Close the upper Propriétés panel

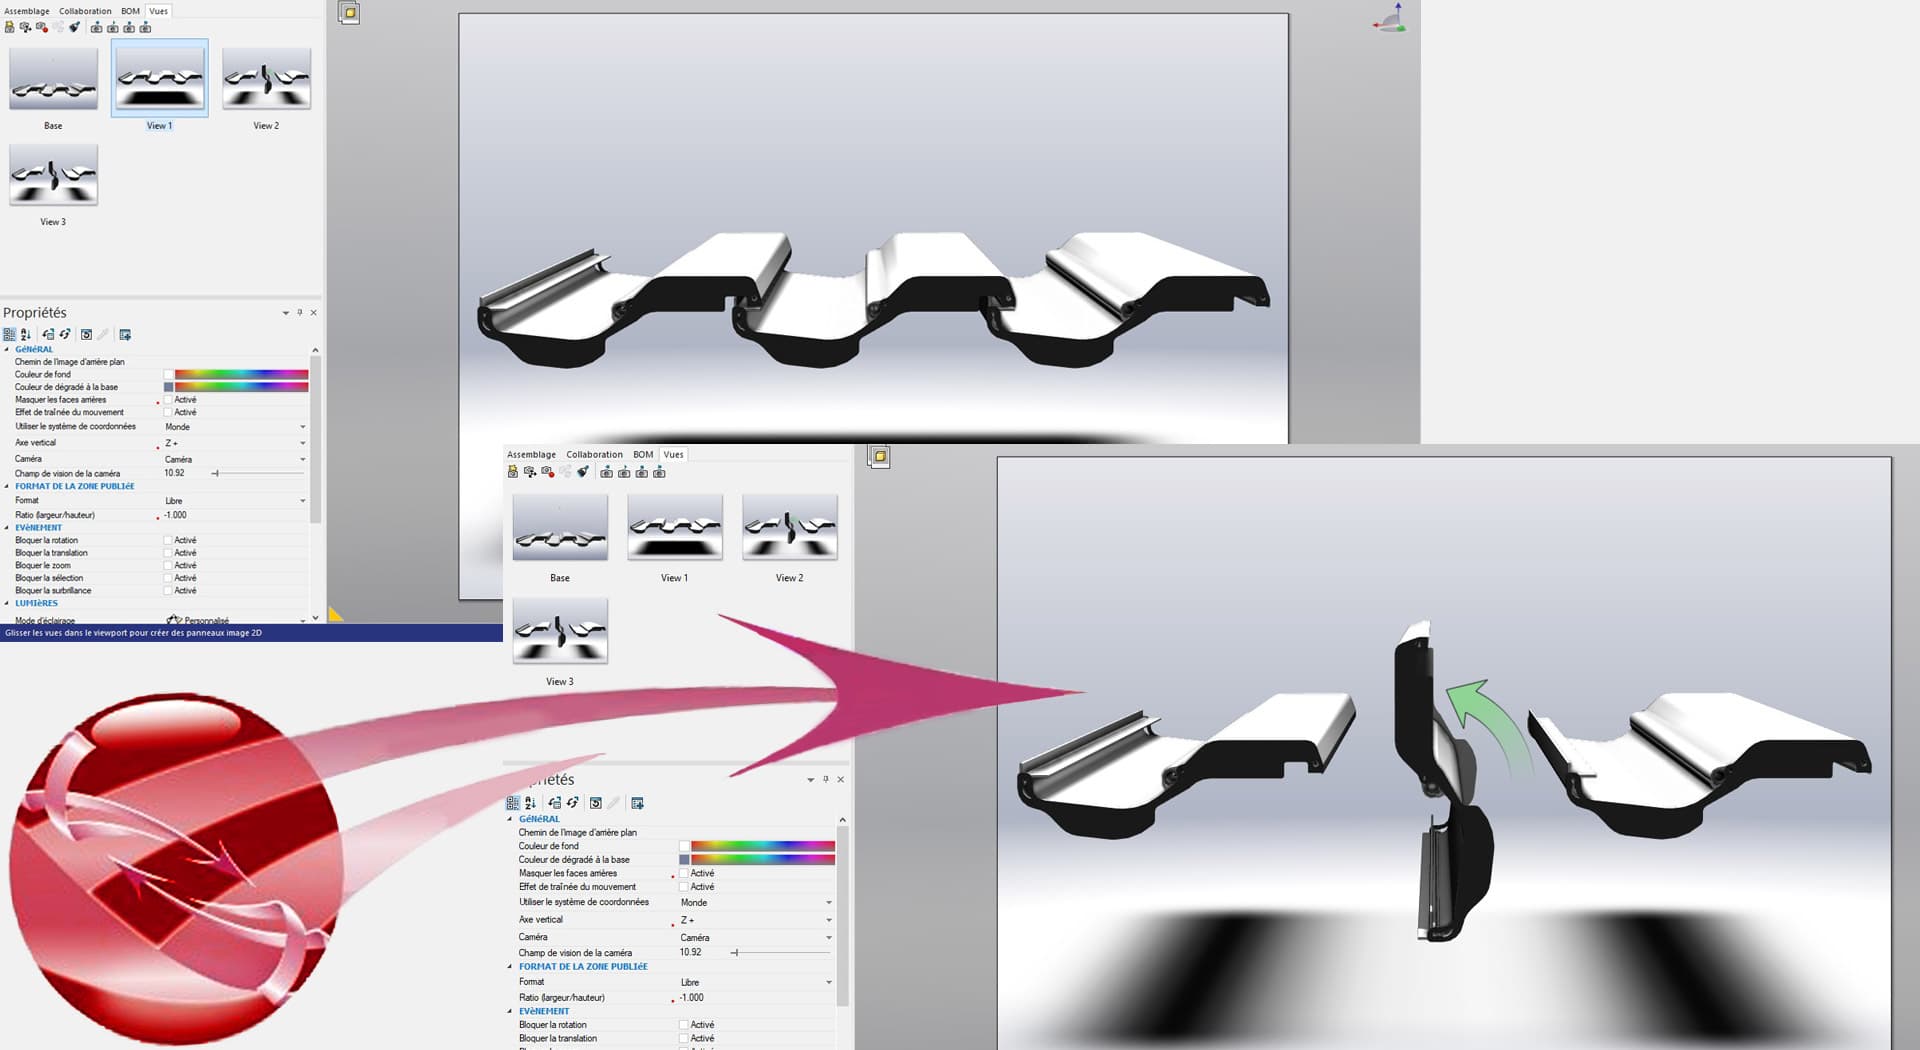point(314,313)
